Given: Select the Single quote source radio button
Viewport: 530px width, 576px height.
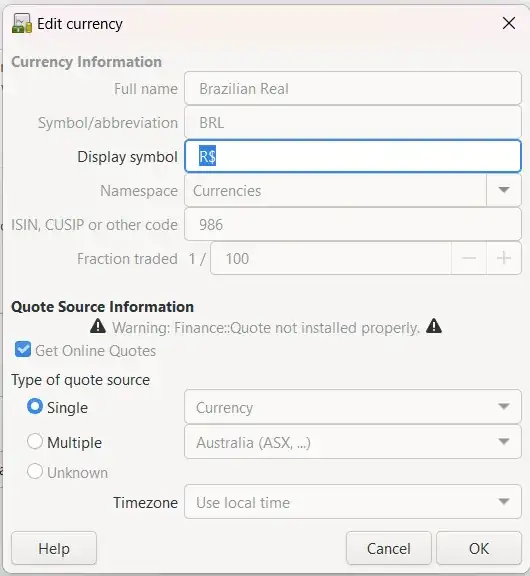Looking at the screenshot, I should (x=35, y=407).
